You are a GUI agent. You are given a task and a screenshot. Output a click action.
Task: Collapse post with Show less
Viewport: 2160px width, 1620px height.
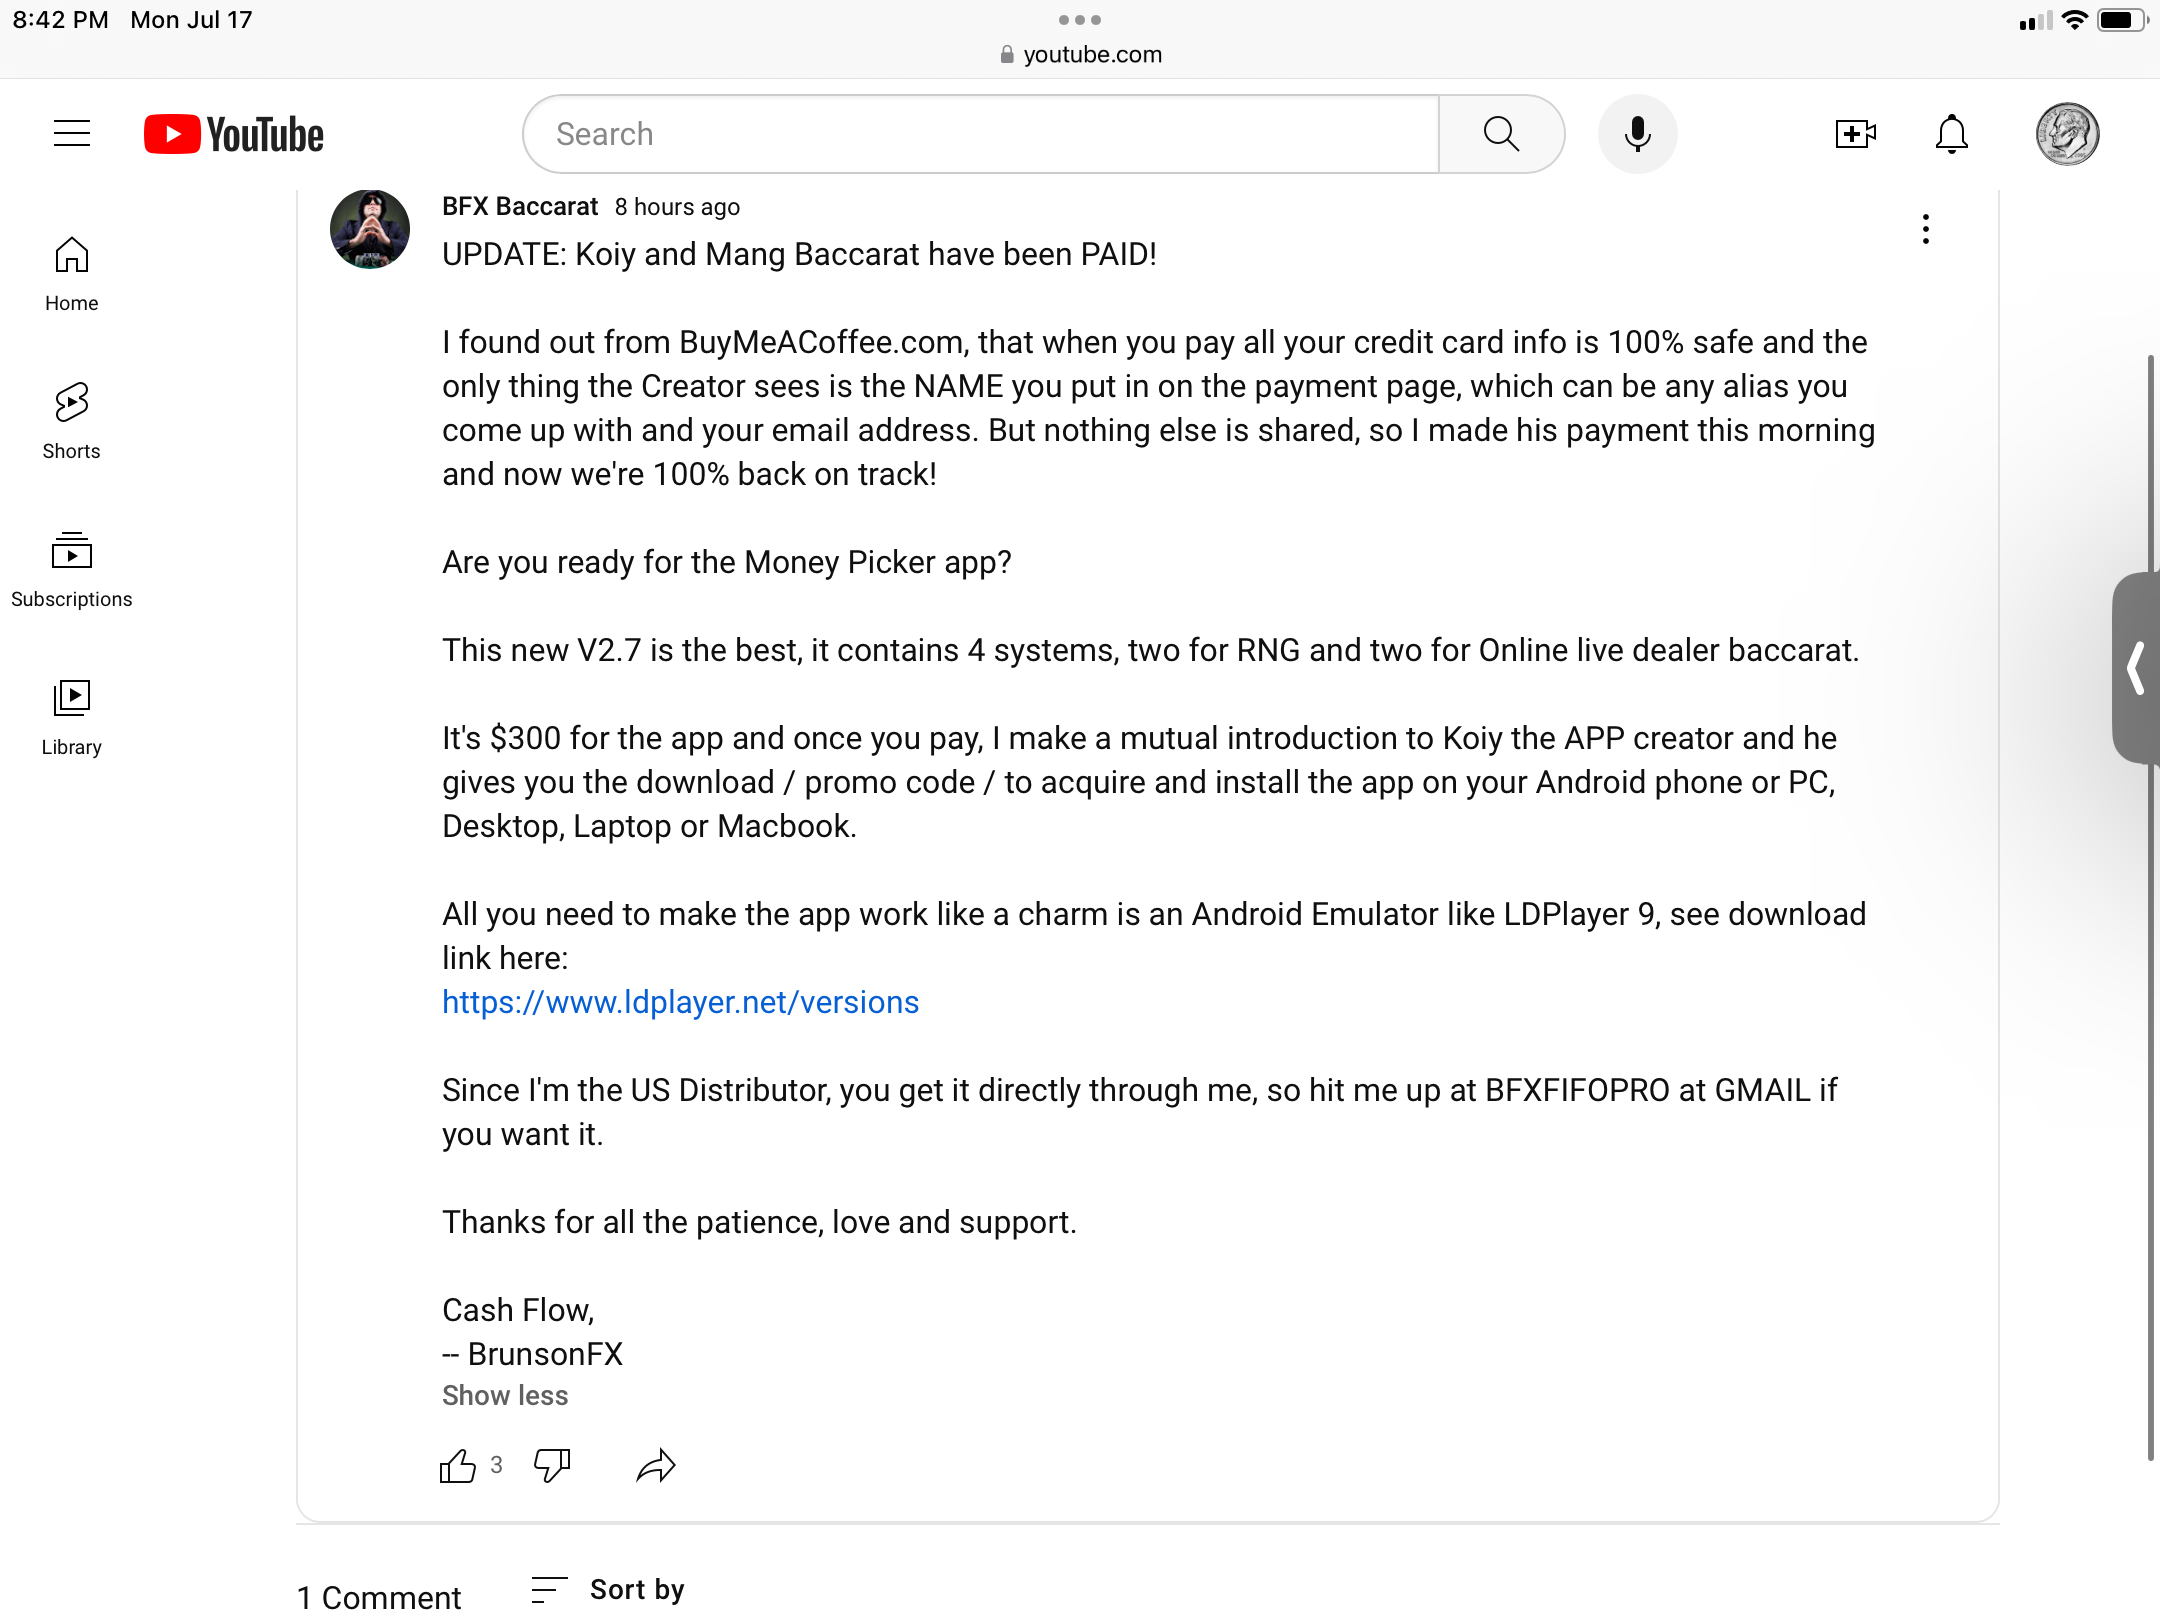coord(505,1396)
